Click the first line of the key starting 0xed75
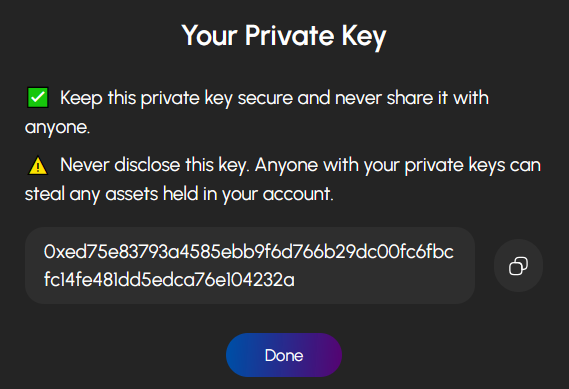The height and width of the screenshot is (389, 569). 249,251
